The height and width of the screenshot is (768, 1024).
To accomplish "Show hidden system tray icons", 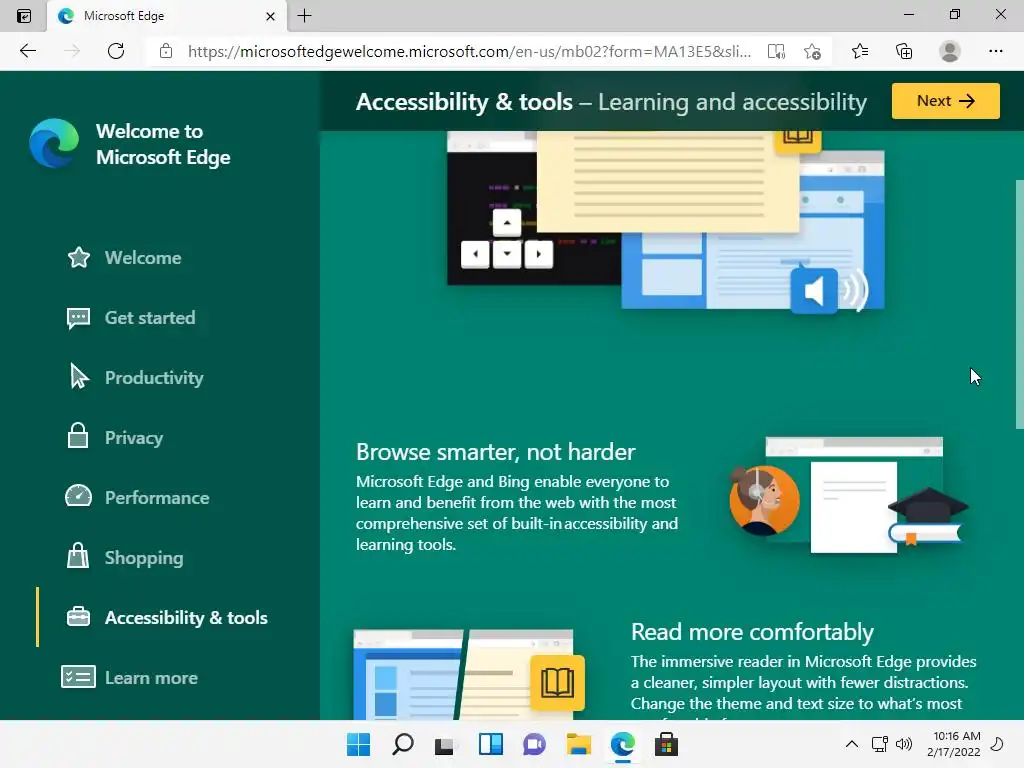I will click(x=852, y=744).
